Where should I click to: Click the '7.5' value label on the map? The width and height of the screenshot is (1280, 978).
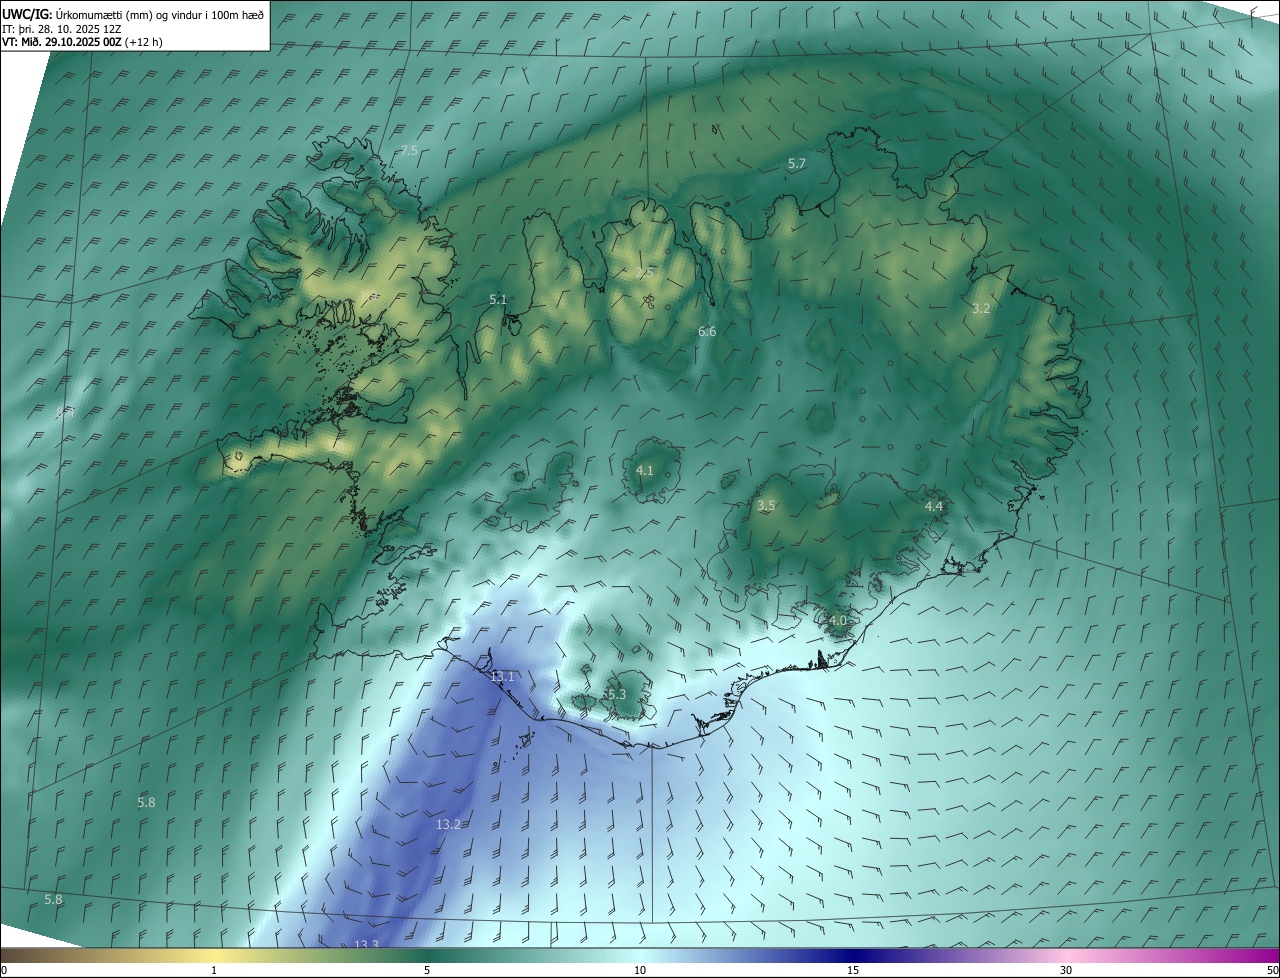(409, 151)
